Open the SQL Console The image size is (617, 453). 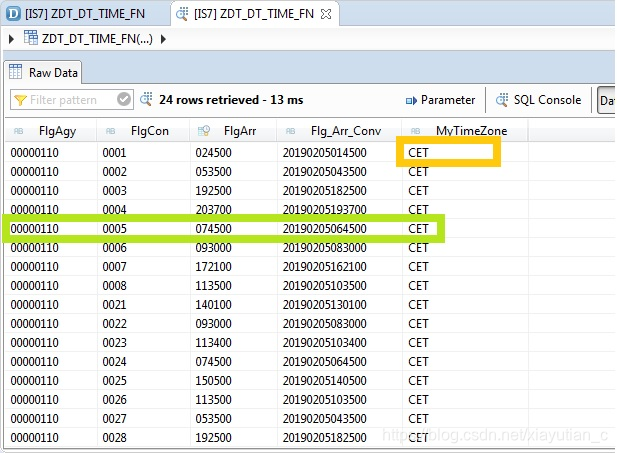tap(540, 100)
